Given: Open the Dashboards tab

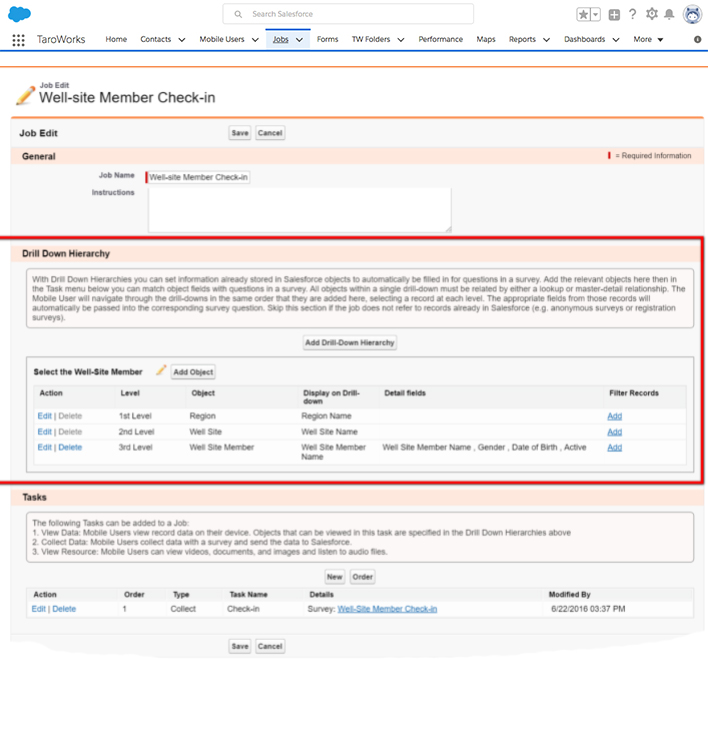Looking at the screenshot, I should [585, 39].
